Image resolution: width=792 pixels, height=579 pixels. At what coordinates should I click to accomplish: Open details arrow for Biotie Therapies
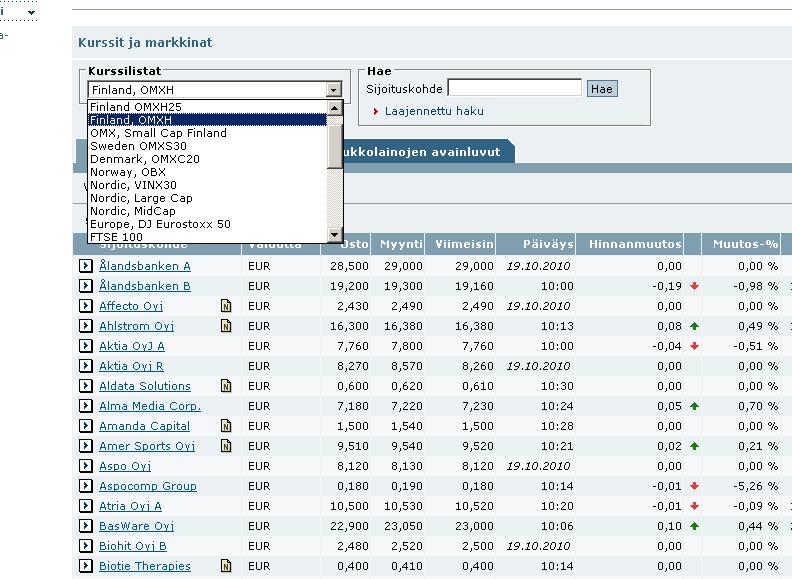(86, 566)
